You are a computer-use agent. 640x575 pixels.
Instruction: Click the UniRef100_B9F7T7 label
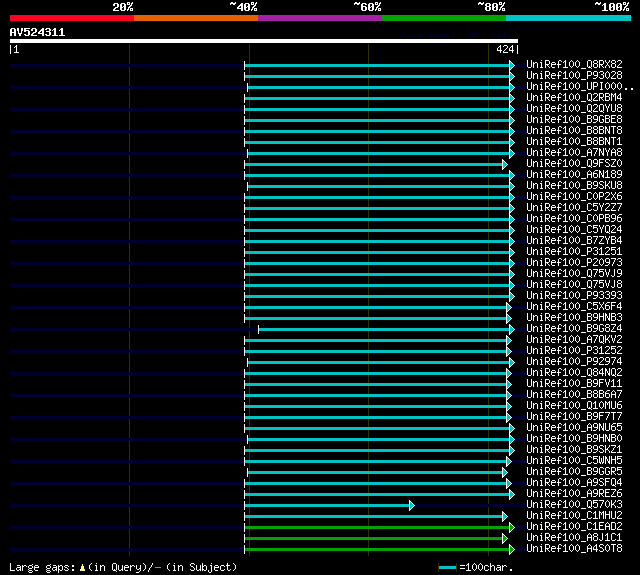tap(574, 417)
